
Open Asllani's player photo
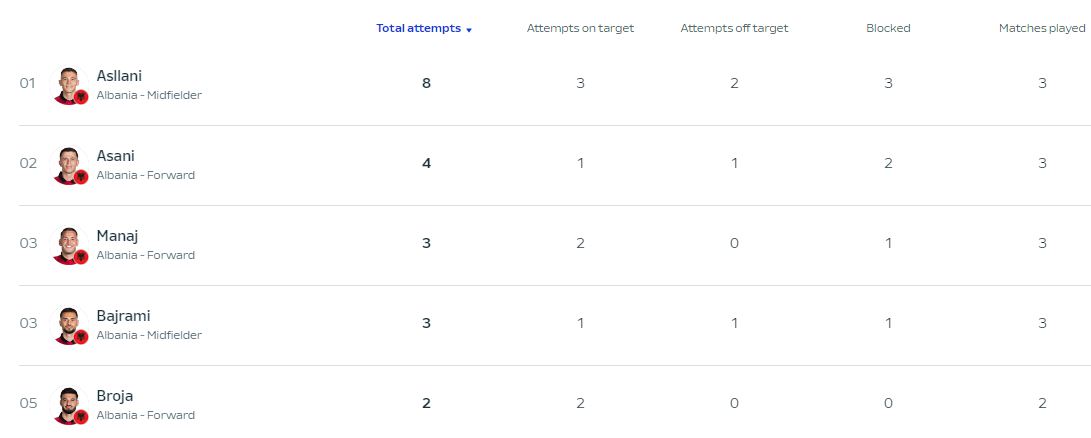[68, 85]
